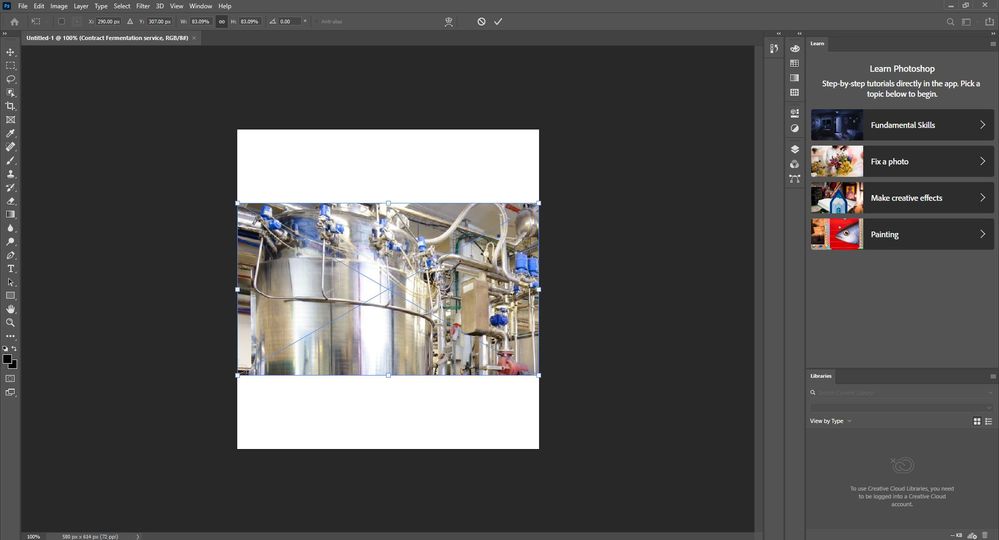Click the foreground color swatch

pyautogui.click(x=8, y=359)
